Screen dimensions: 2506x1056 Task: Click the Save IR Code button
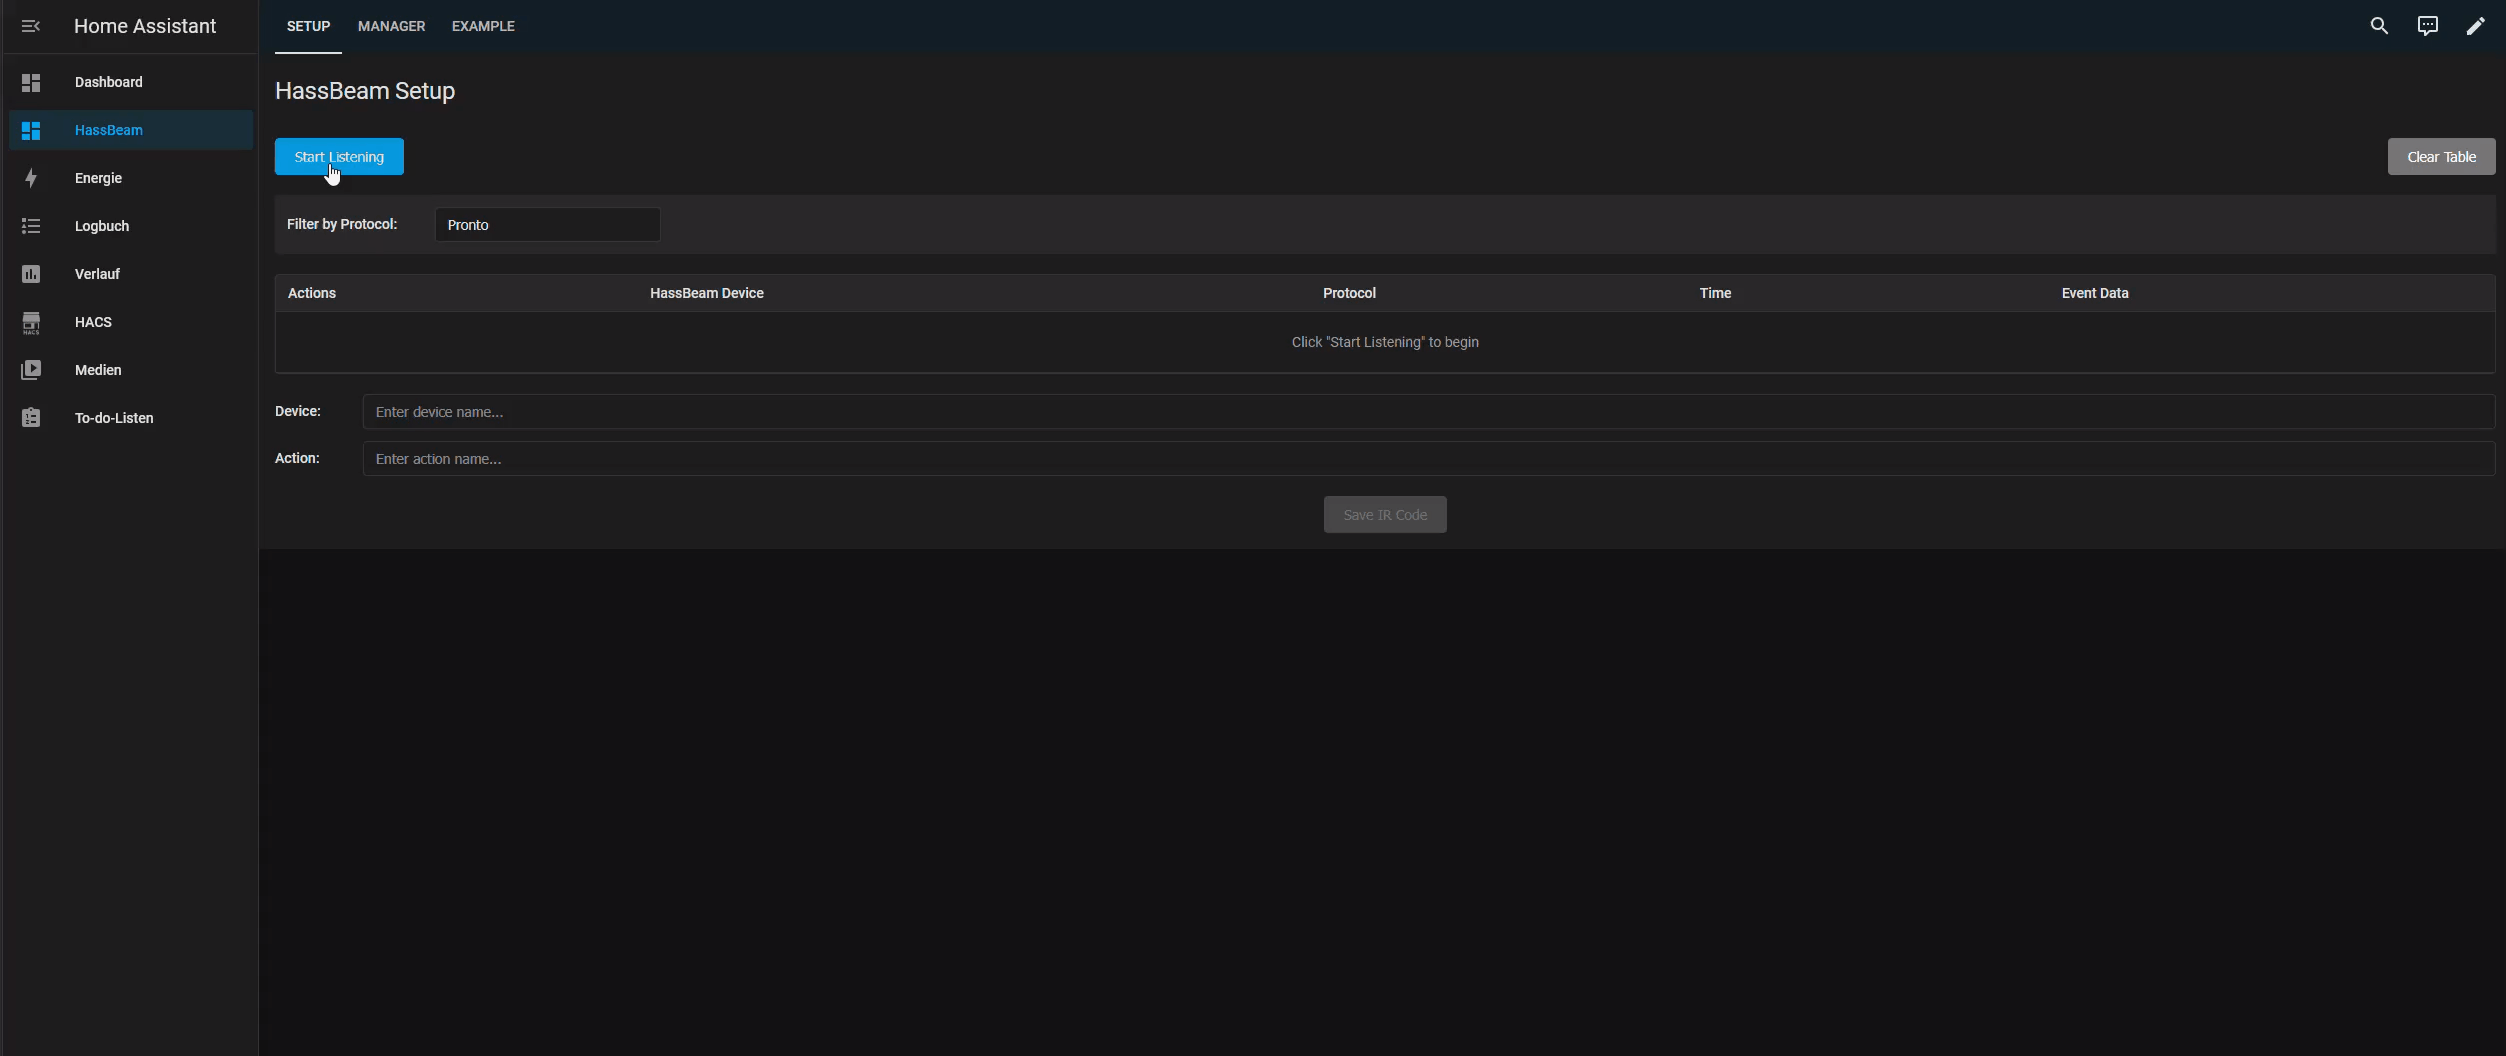coord(1385,515)
